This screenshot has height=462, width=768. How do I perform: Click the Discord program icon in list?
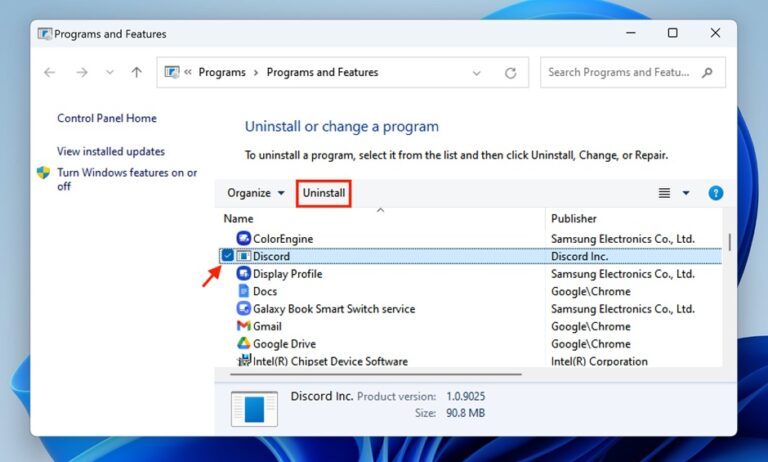[243, 256]
